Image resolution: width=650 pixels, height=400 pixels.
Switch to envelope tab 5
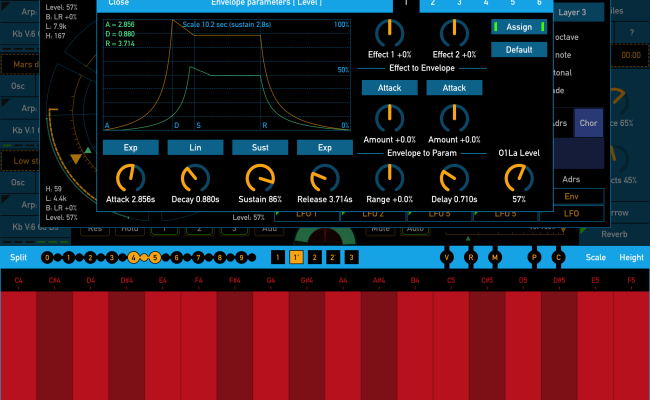pos(512,3)
